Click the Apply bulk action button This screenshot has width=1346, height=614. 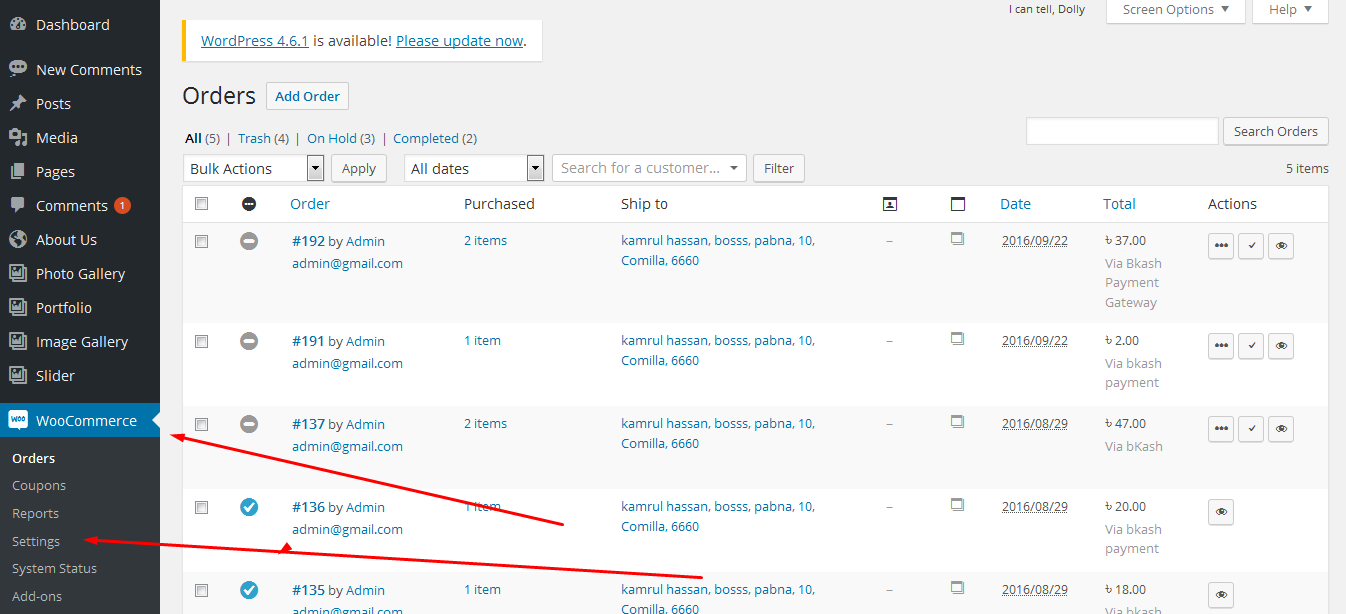(359, 168)
